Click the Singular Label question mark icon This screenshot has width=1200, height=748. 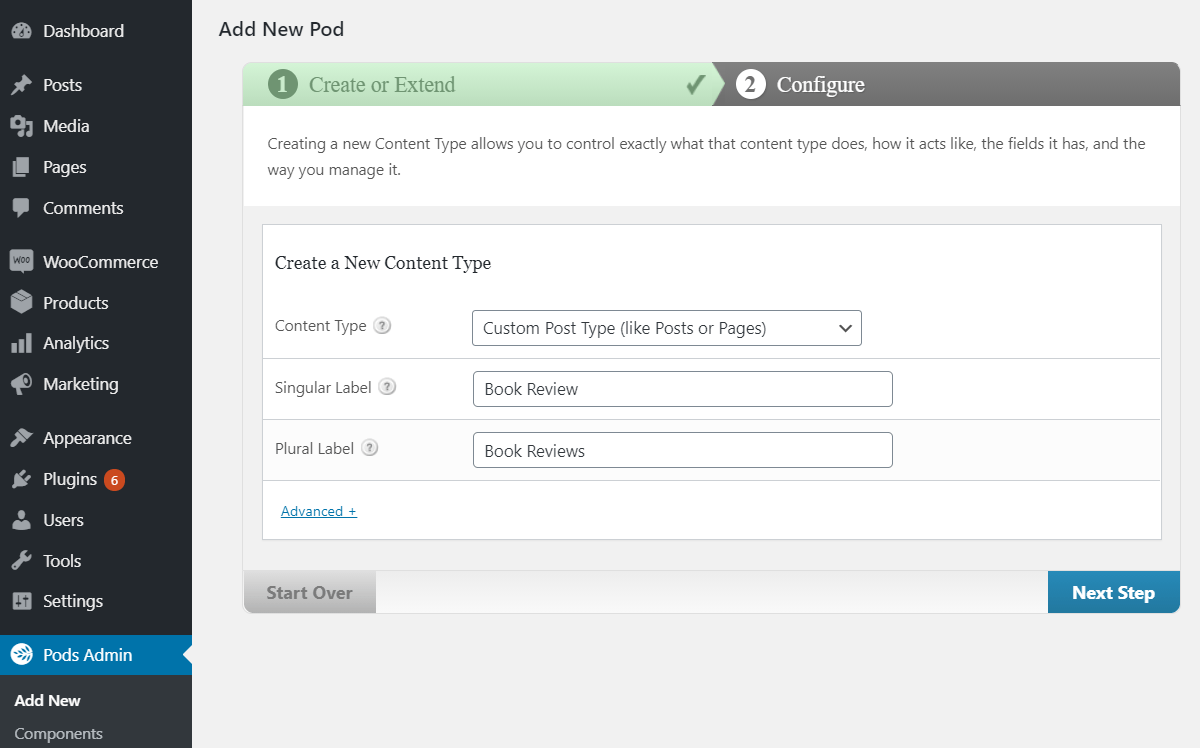point(388,386)
